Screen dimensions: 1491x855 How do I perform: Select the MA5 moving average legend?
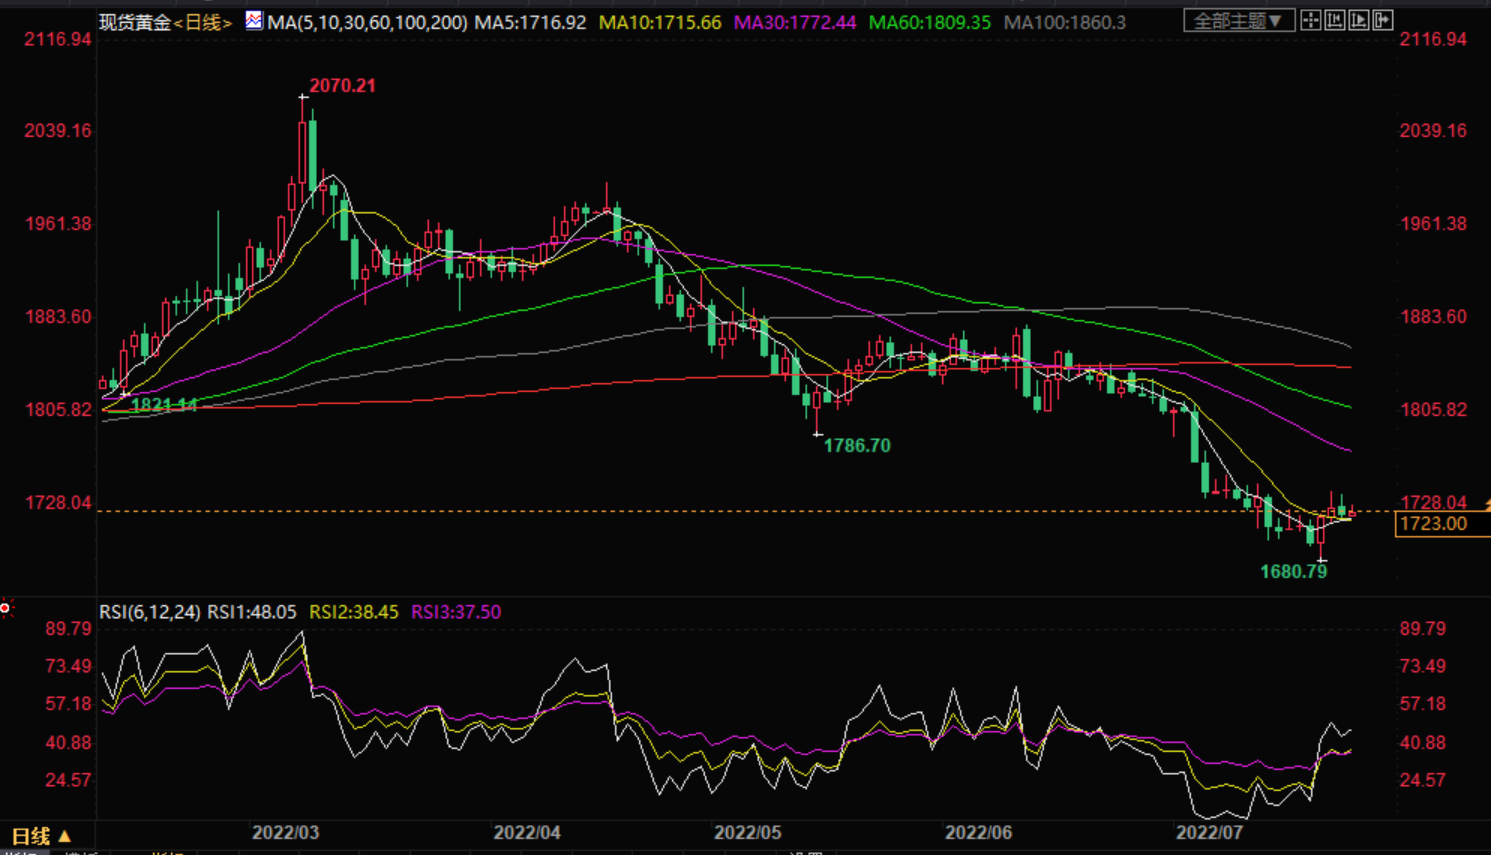(x=530, y=22)
